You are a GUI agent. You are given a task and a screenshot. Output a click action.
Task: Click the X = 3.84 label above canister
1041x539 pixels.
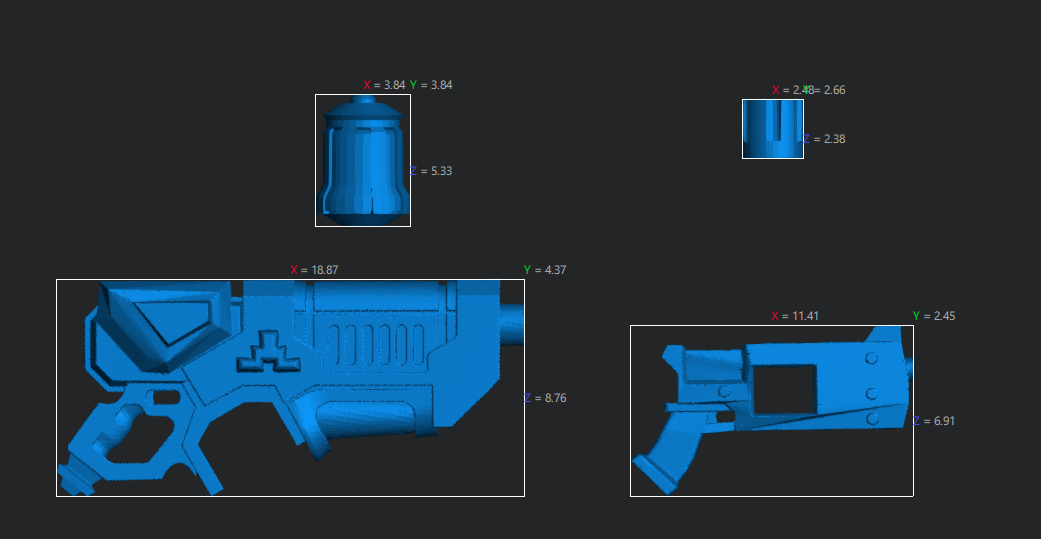[383, 85]
